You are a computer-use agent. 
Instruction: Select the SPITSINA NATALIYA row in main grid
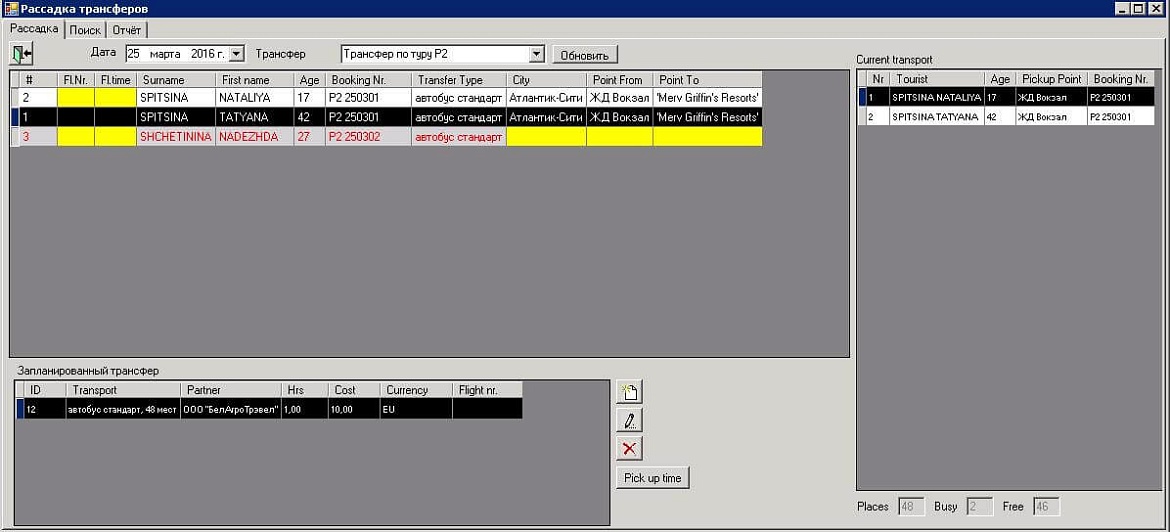[387, 98]
